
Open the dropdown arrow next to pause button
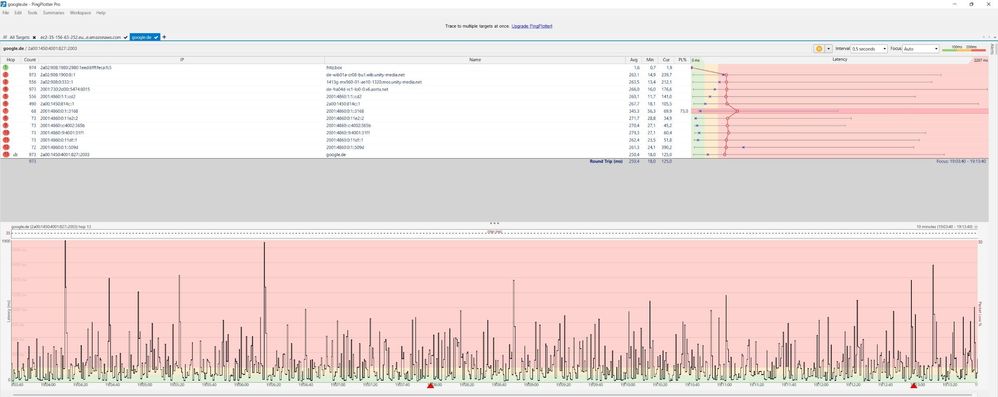(x=829, y=48)
